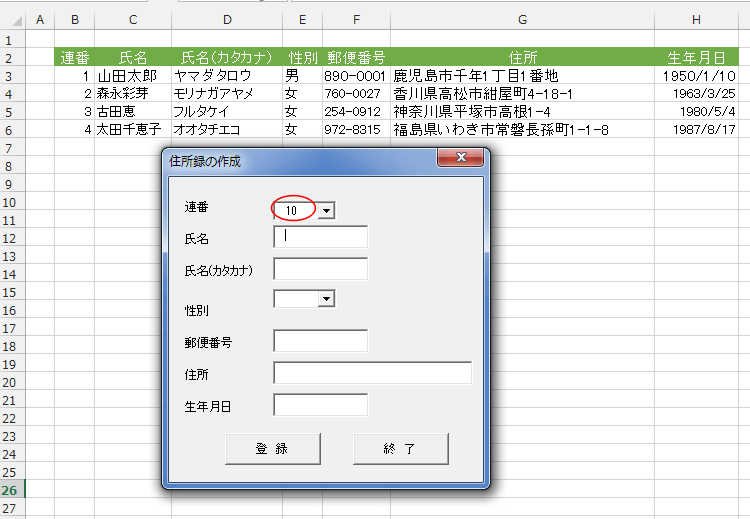The height and width of the screenshot is (519, 750).
Task: Click cell 1950/1/10
Action: [x=696, y=76]
